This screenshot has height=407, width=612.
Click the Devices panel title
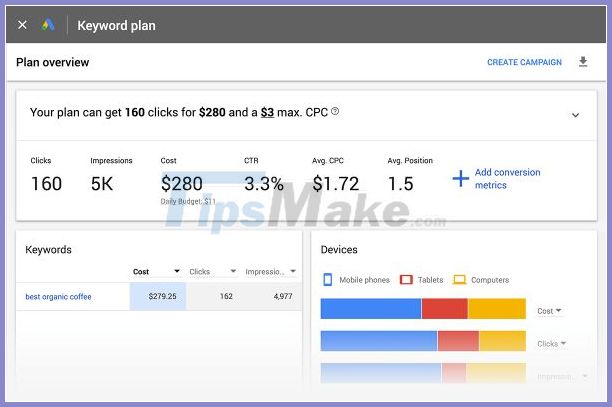pos(339,250)
